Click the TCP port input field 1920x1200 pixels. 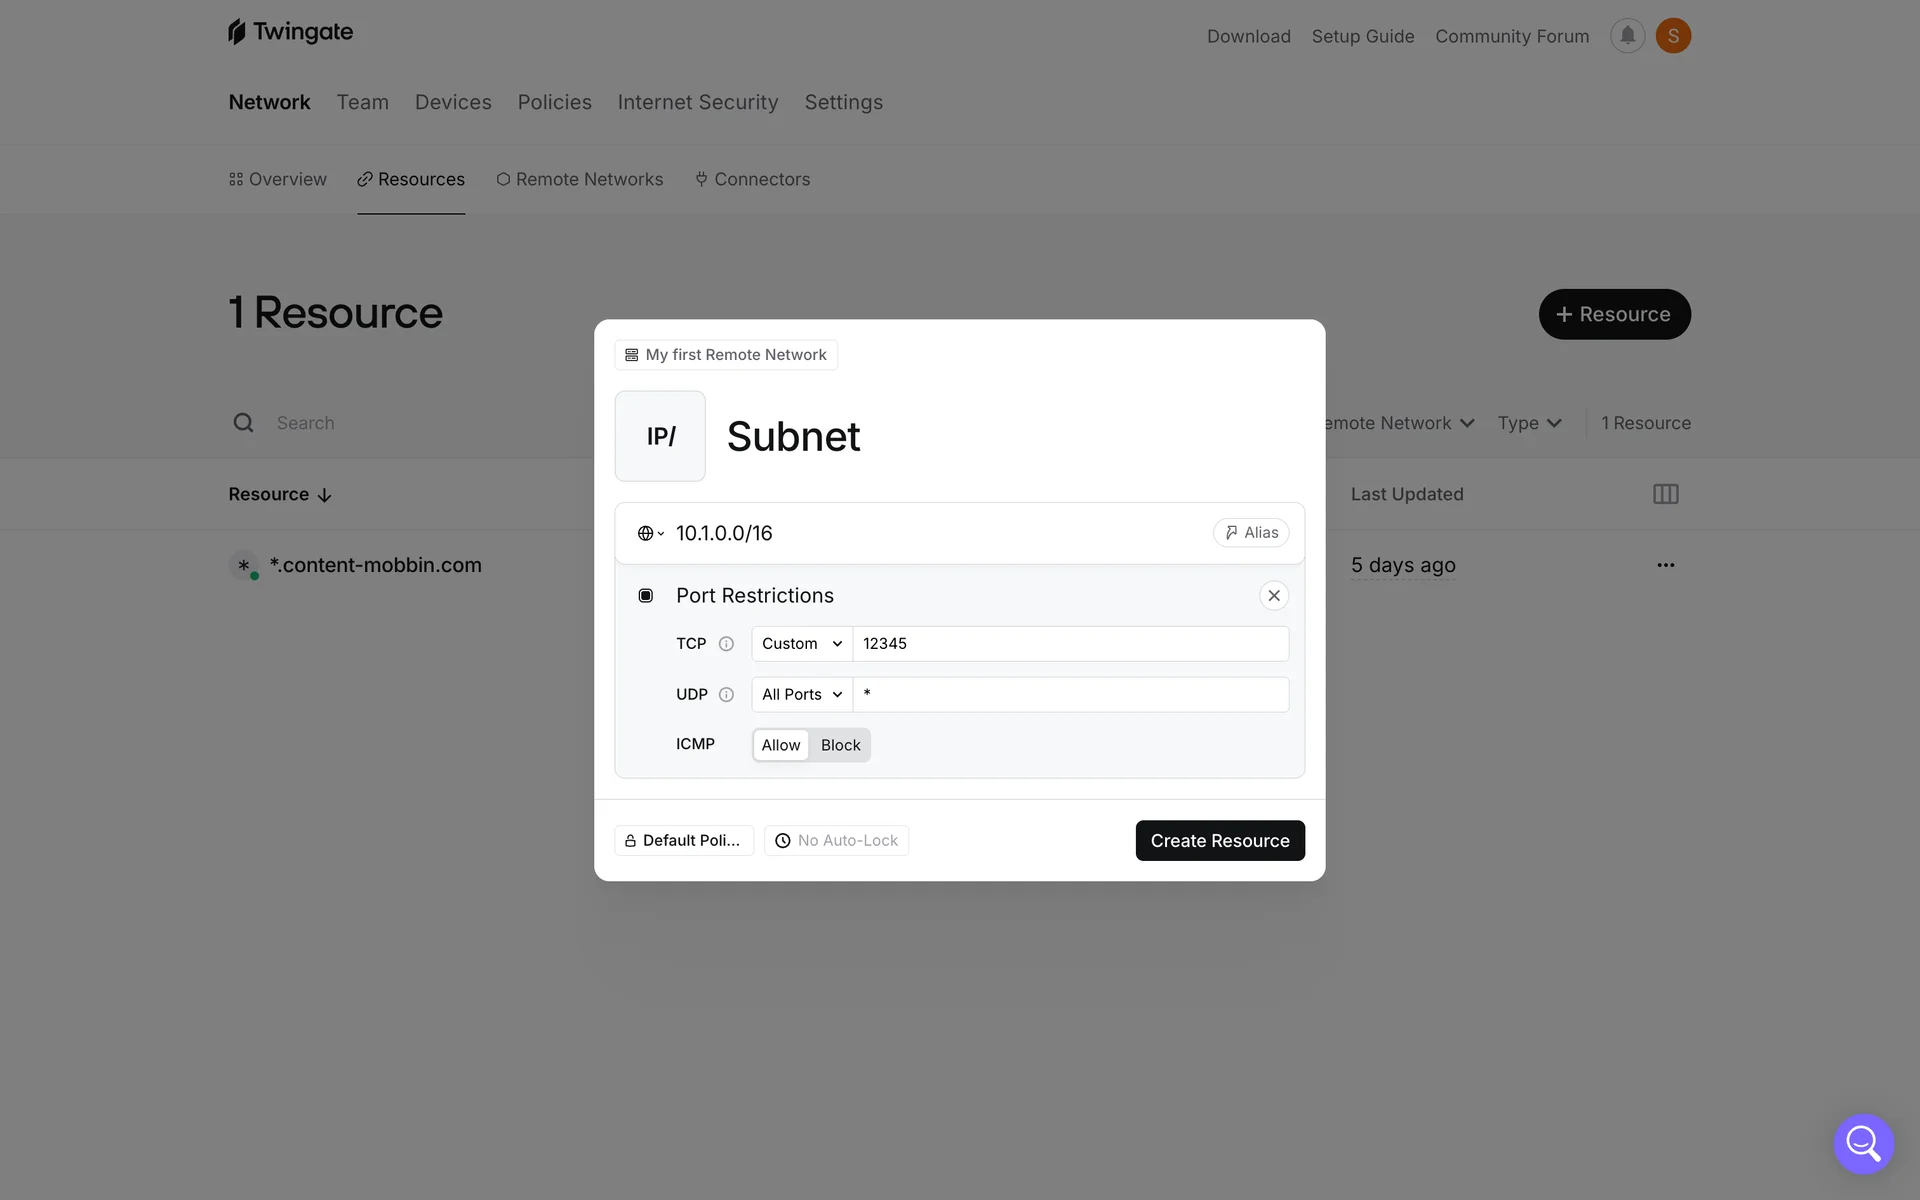1070,644
